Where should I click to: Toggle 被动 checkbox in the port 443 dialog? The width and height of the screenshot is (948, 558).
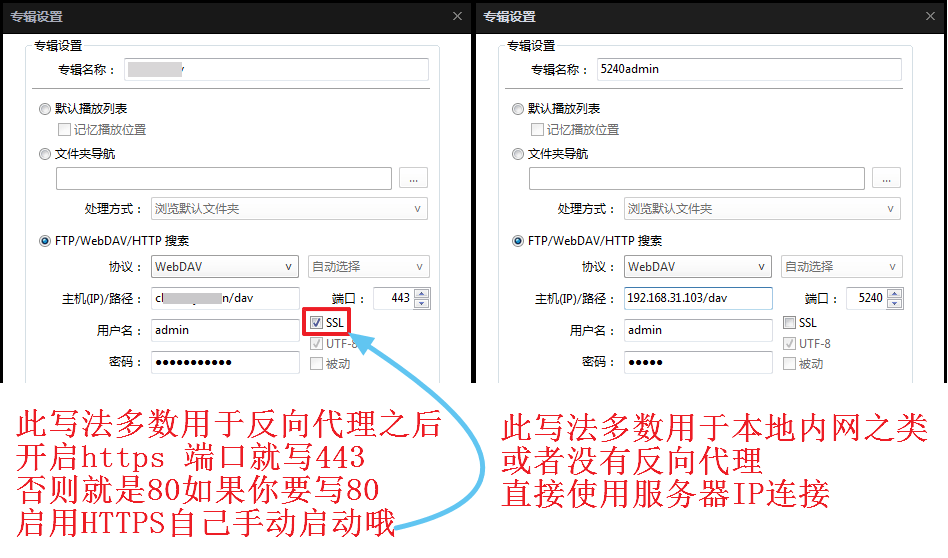click(317, 364)
